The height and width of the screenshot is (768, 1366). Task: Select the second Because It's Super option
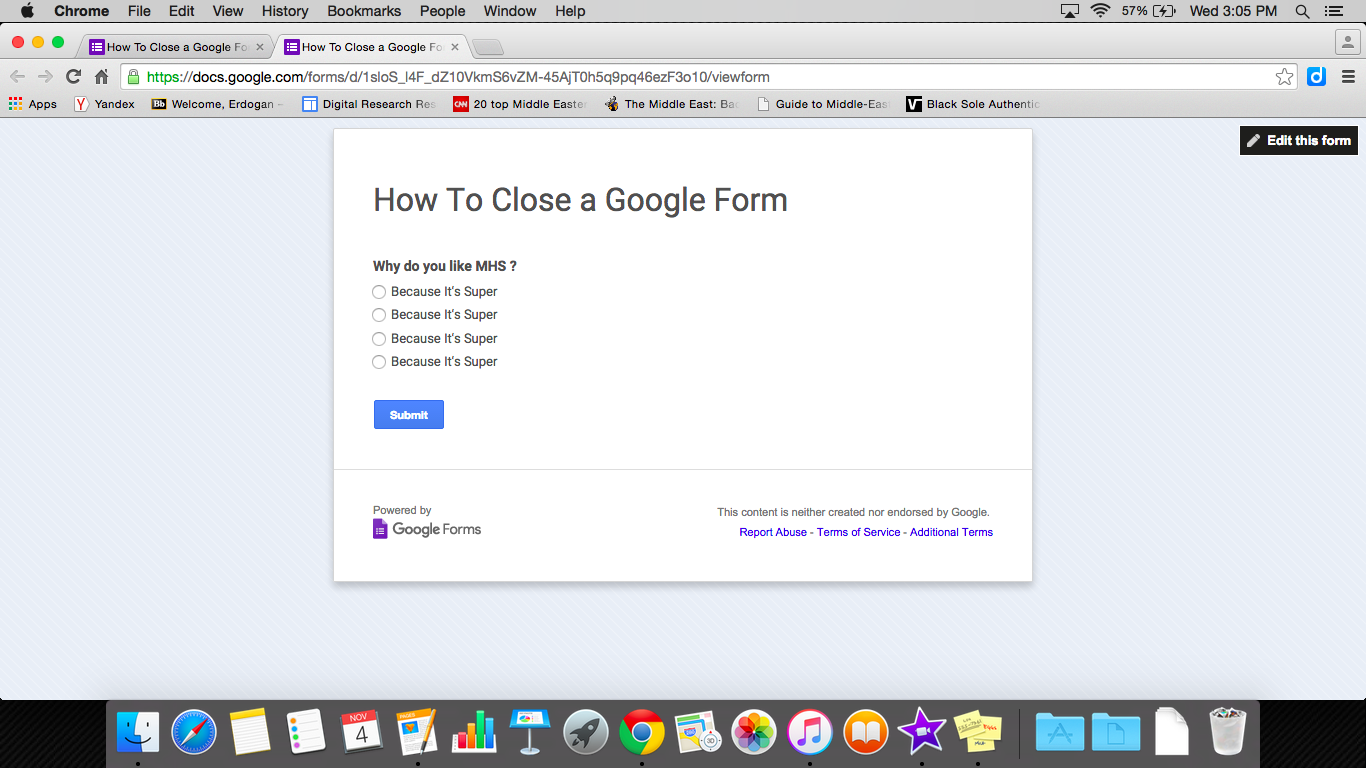pyautogui.click(x=379, y=315)
